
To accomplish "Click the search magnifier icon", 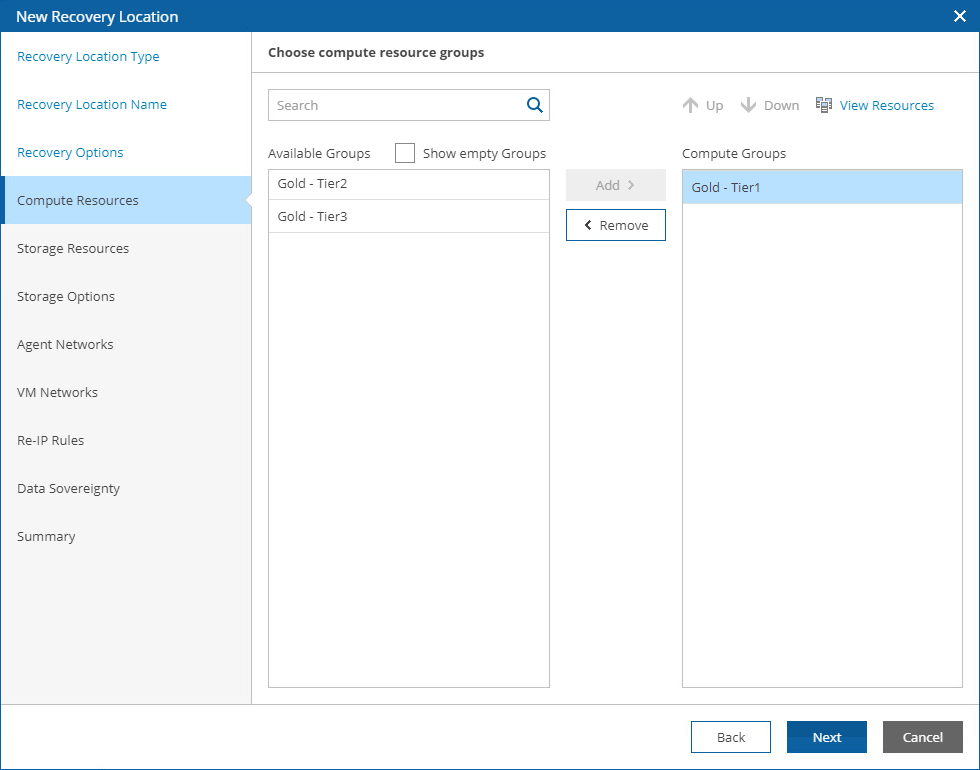I will 534,105.
